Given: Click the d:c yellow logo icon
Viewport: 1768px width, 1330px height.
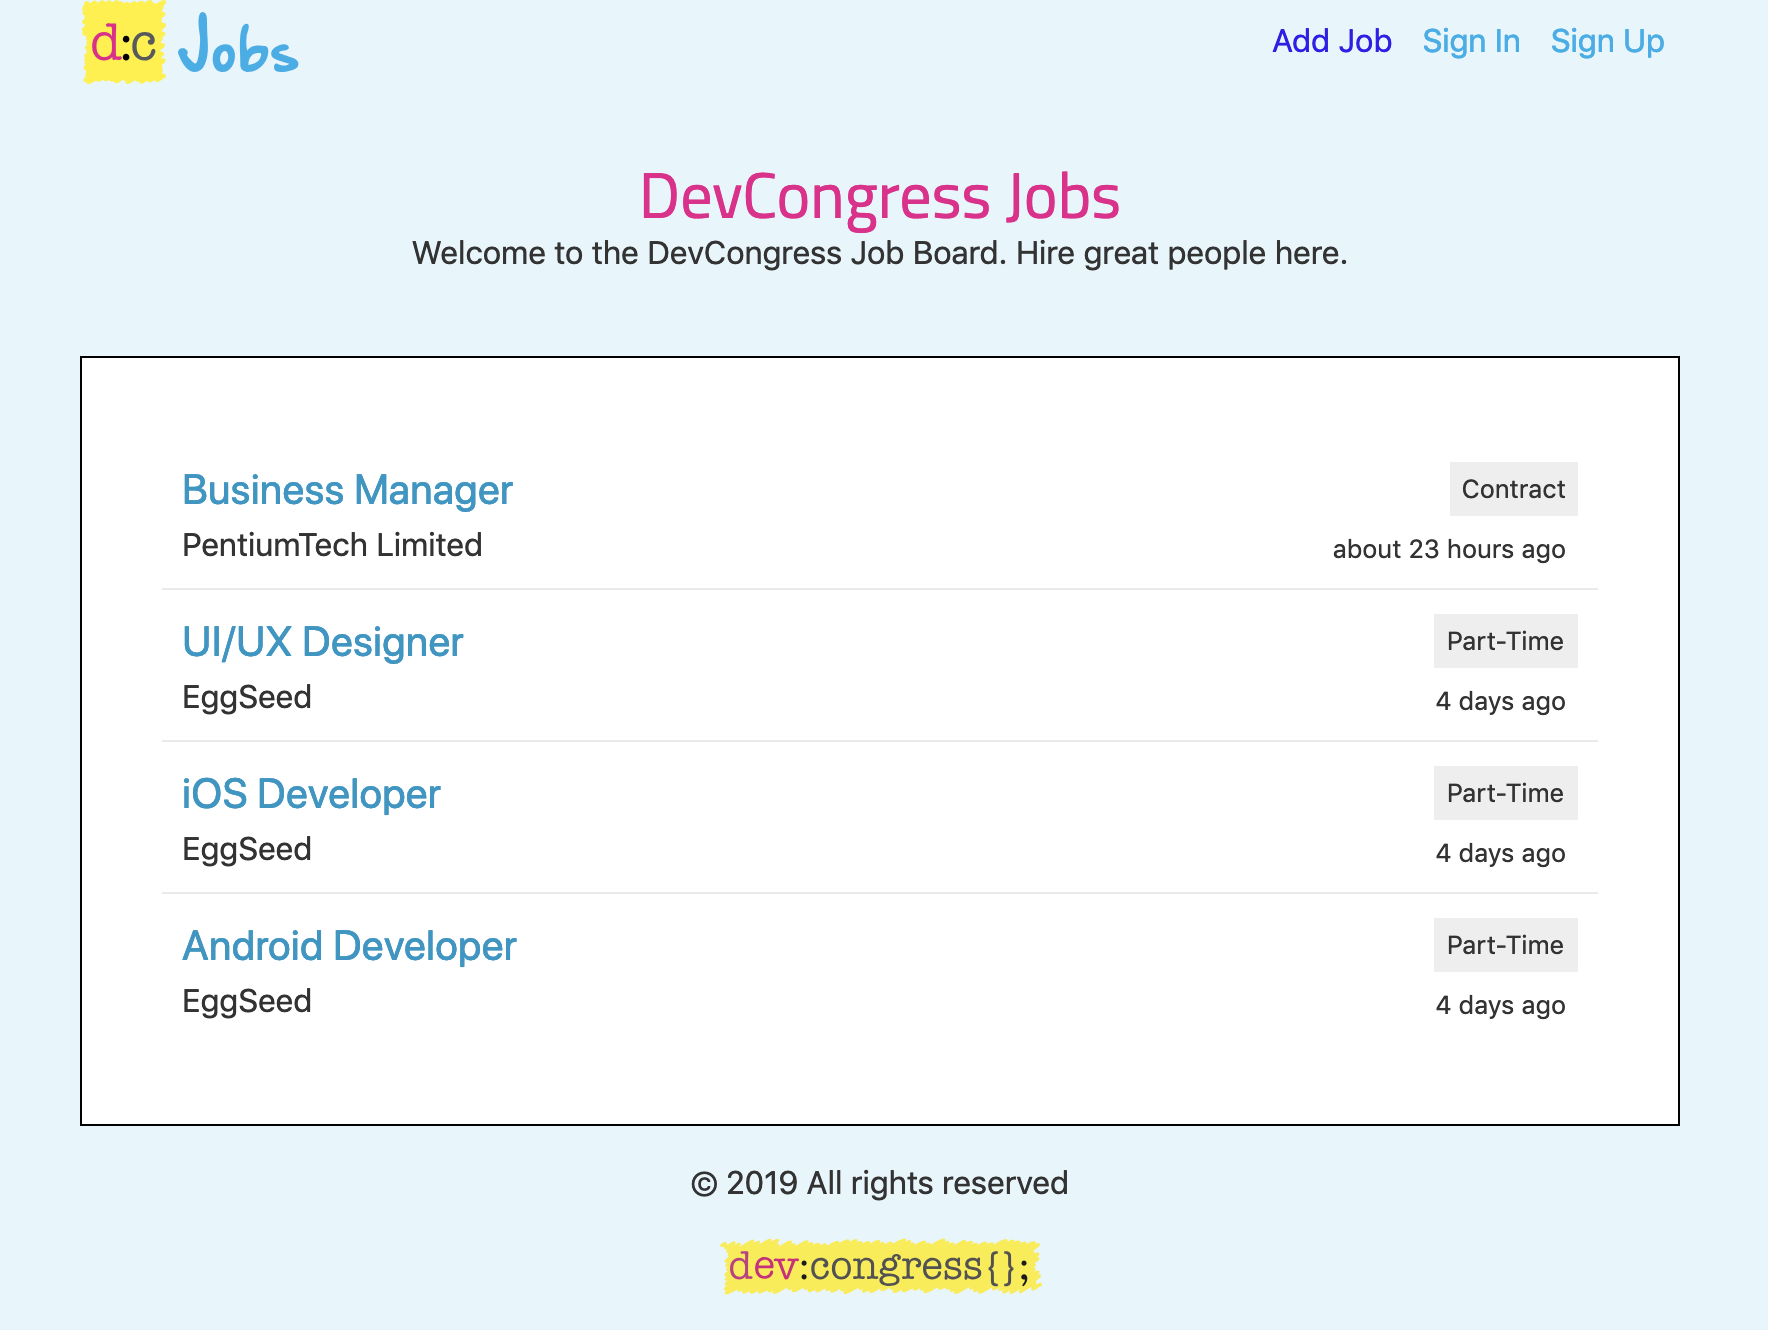Looking at the screenshot, I should 124,43.
